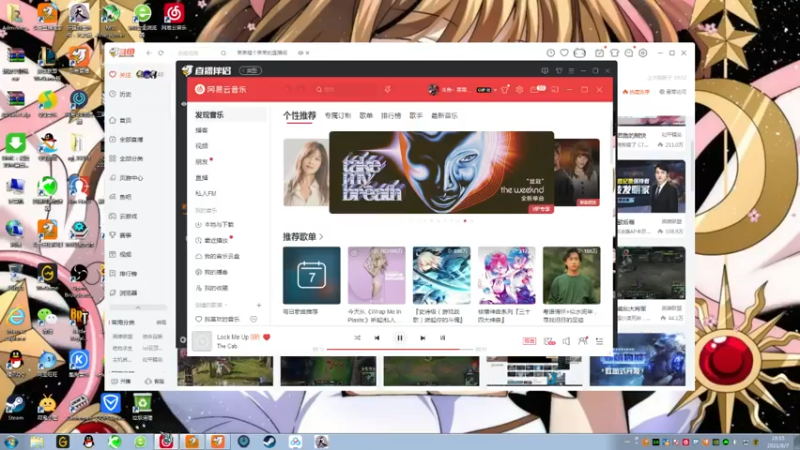Image resolution: width=800 pixels, height=450 pixels.
Task: Click the back button in 直播伴侣 title bar
Action: 251,70
